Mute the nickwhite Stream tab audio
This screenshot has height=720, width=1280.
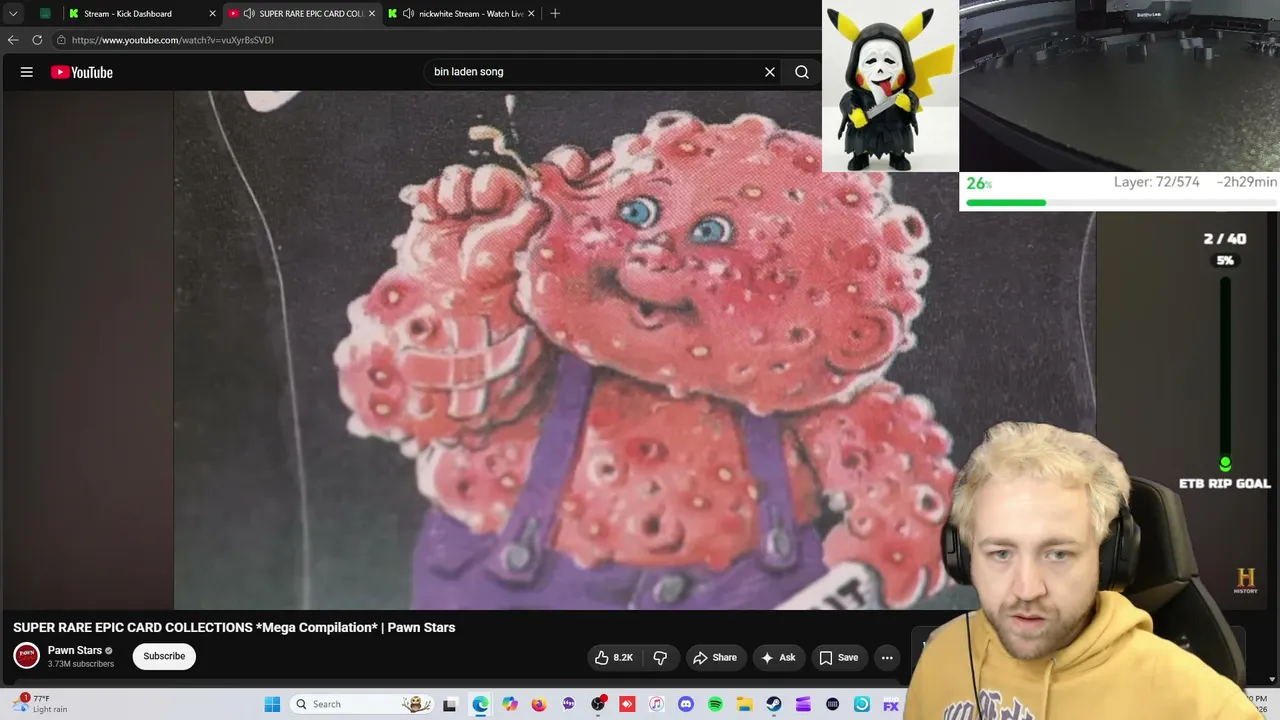click(408, 13)
